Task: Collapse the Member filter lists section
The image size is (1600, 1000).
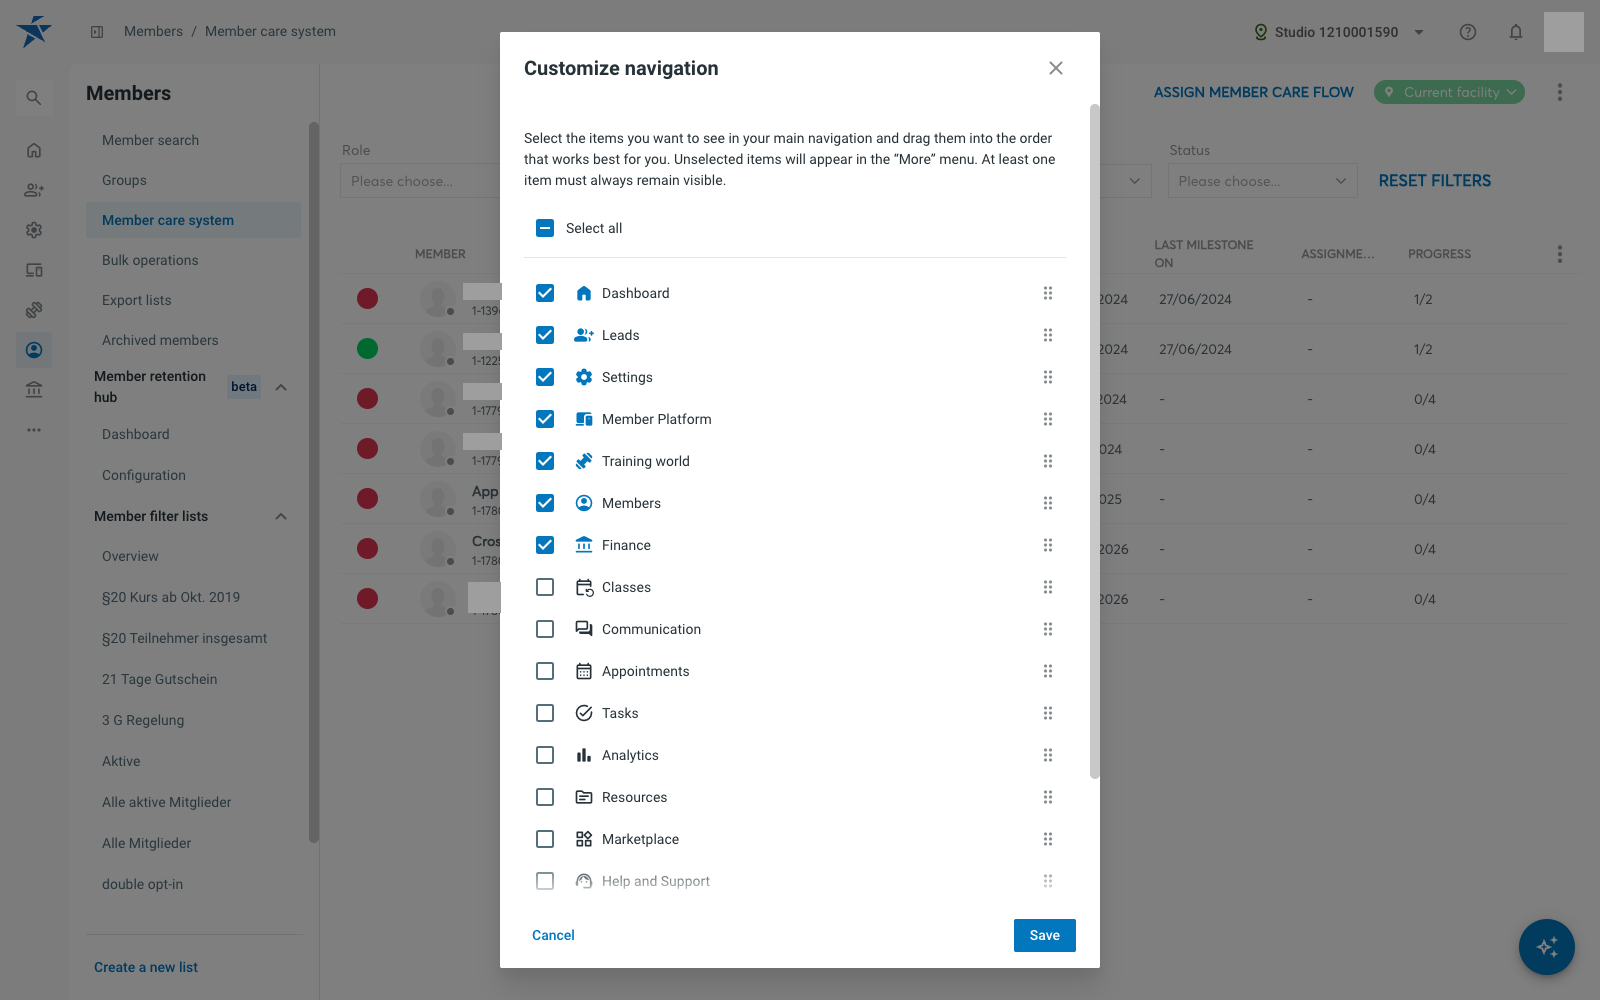Action: click(281, 516)
